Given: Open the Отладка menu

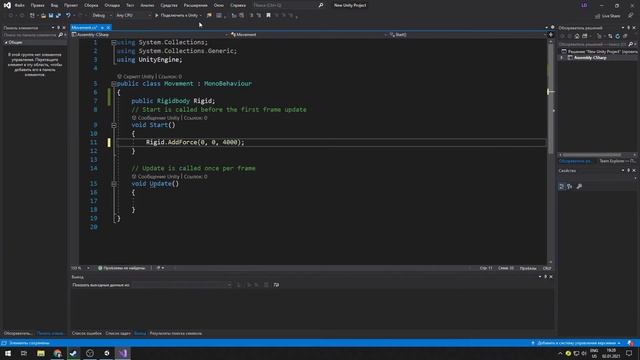Looking at the screenshot, I should [x=112, y=5].
